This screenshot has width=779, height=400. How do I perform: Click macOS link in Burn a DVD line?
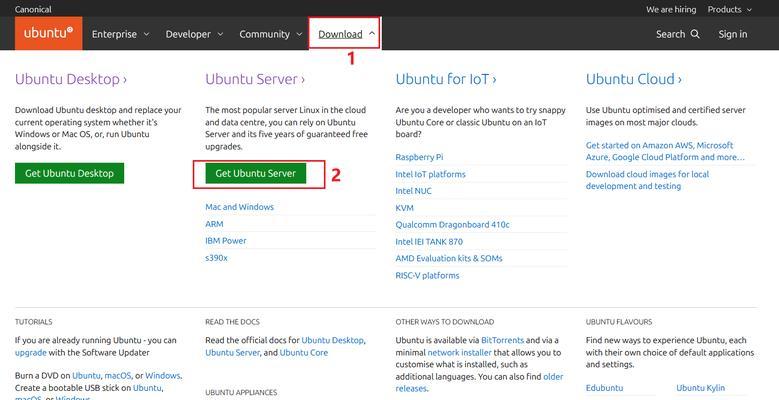pos(118,375)
